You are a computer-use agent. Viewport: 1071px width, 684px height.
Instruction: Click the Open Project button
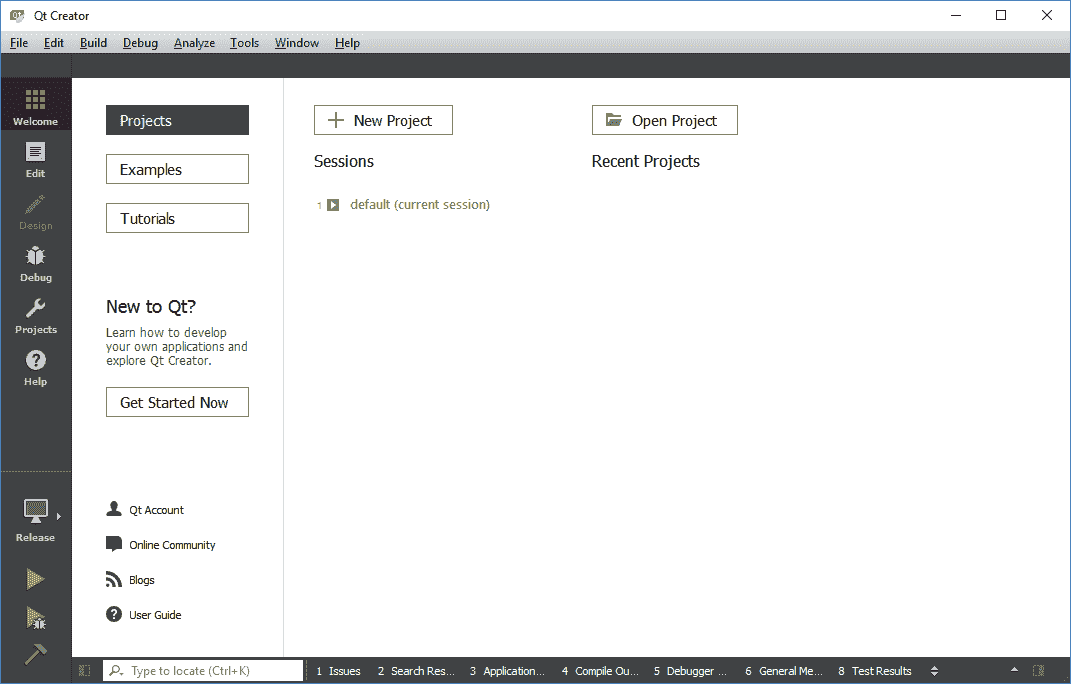point(664,119)
